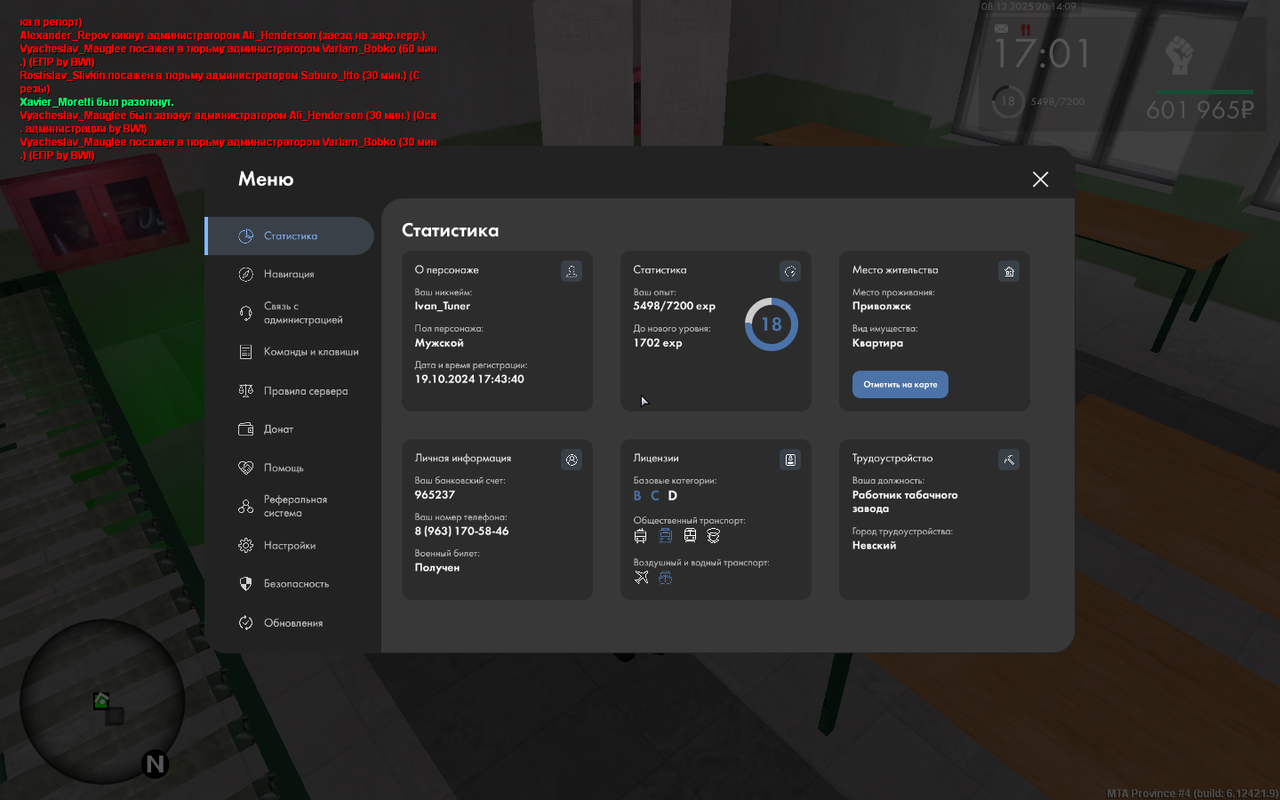This screenshot has width=1280, height=800.
Task: Click the 601 965₽ money balance
Action: pyautogui.click(x=1200, y=110)
